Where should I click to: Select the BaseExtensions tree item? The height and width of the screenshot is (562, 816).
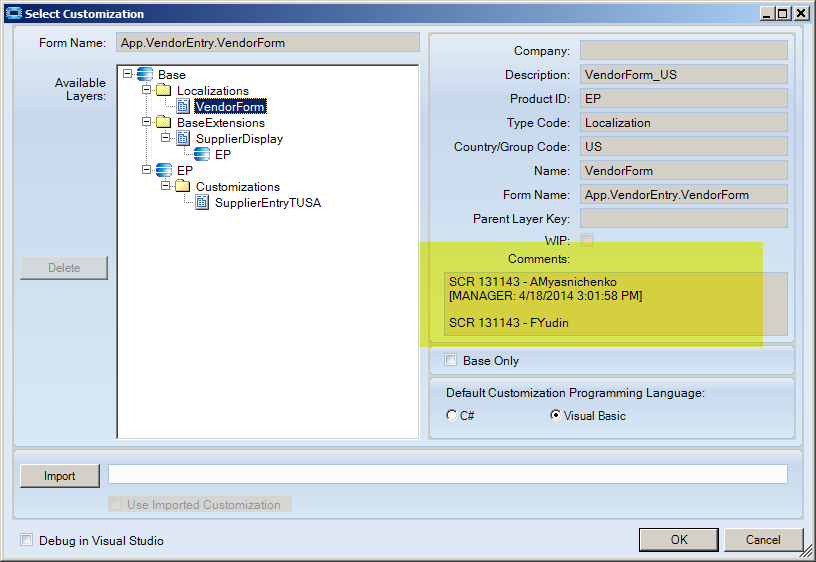pyautogui.click(x=221, y=123)
